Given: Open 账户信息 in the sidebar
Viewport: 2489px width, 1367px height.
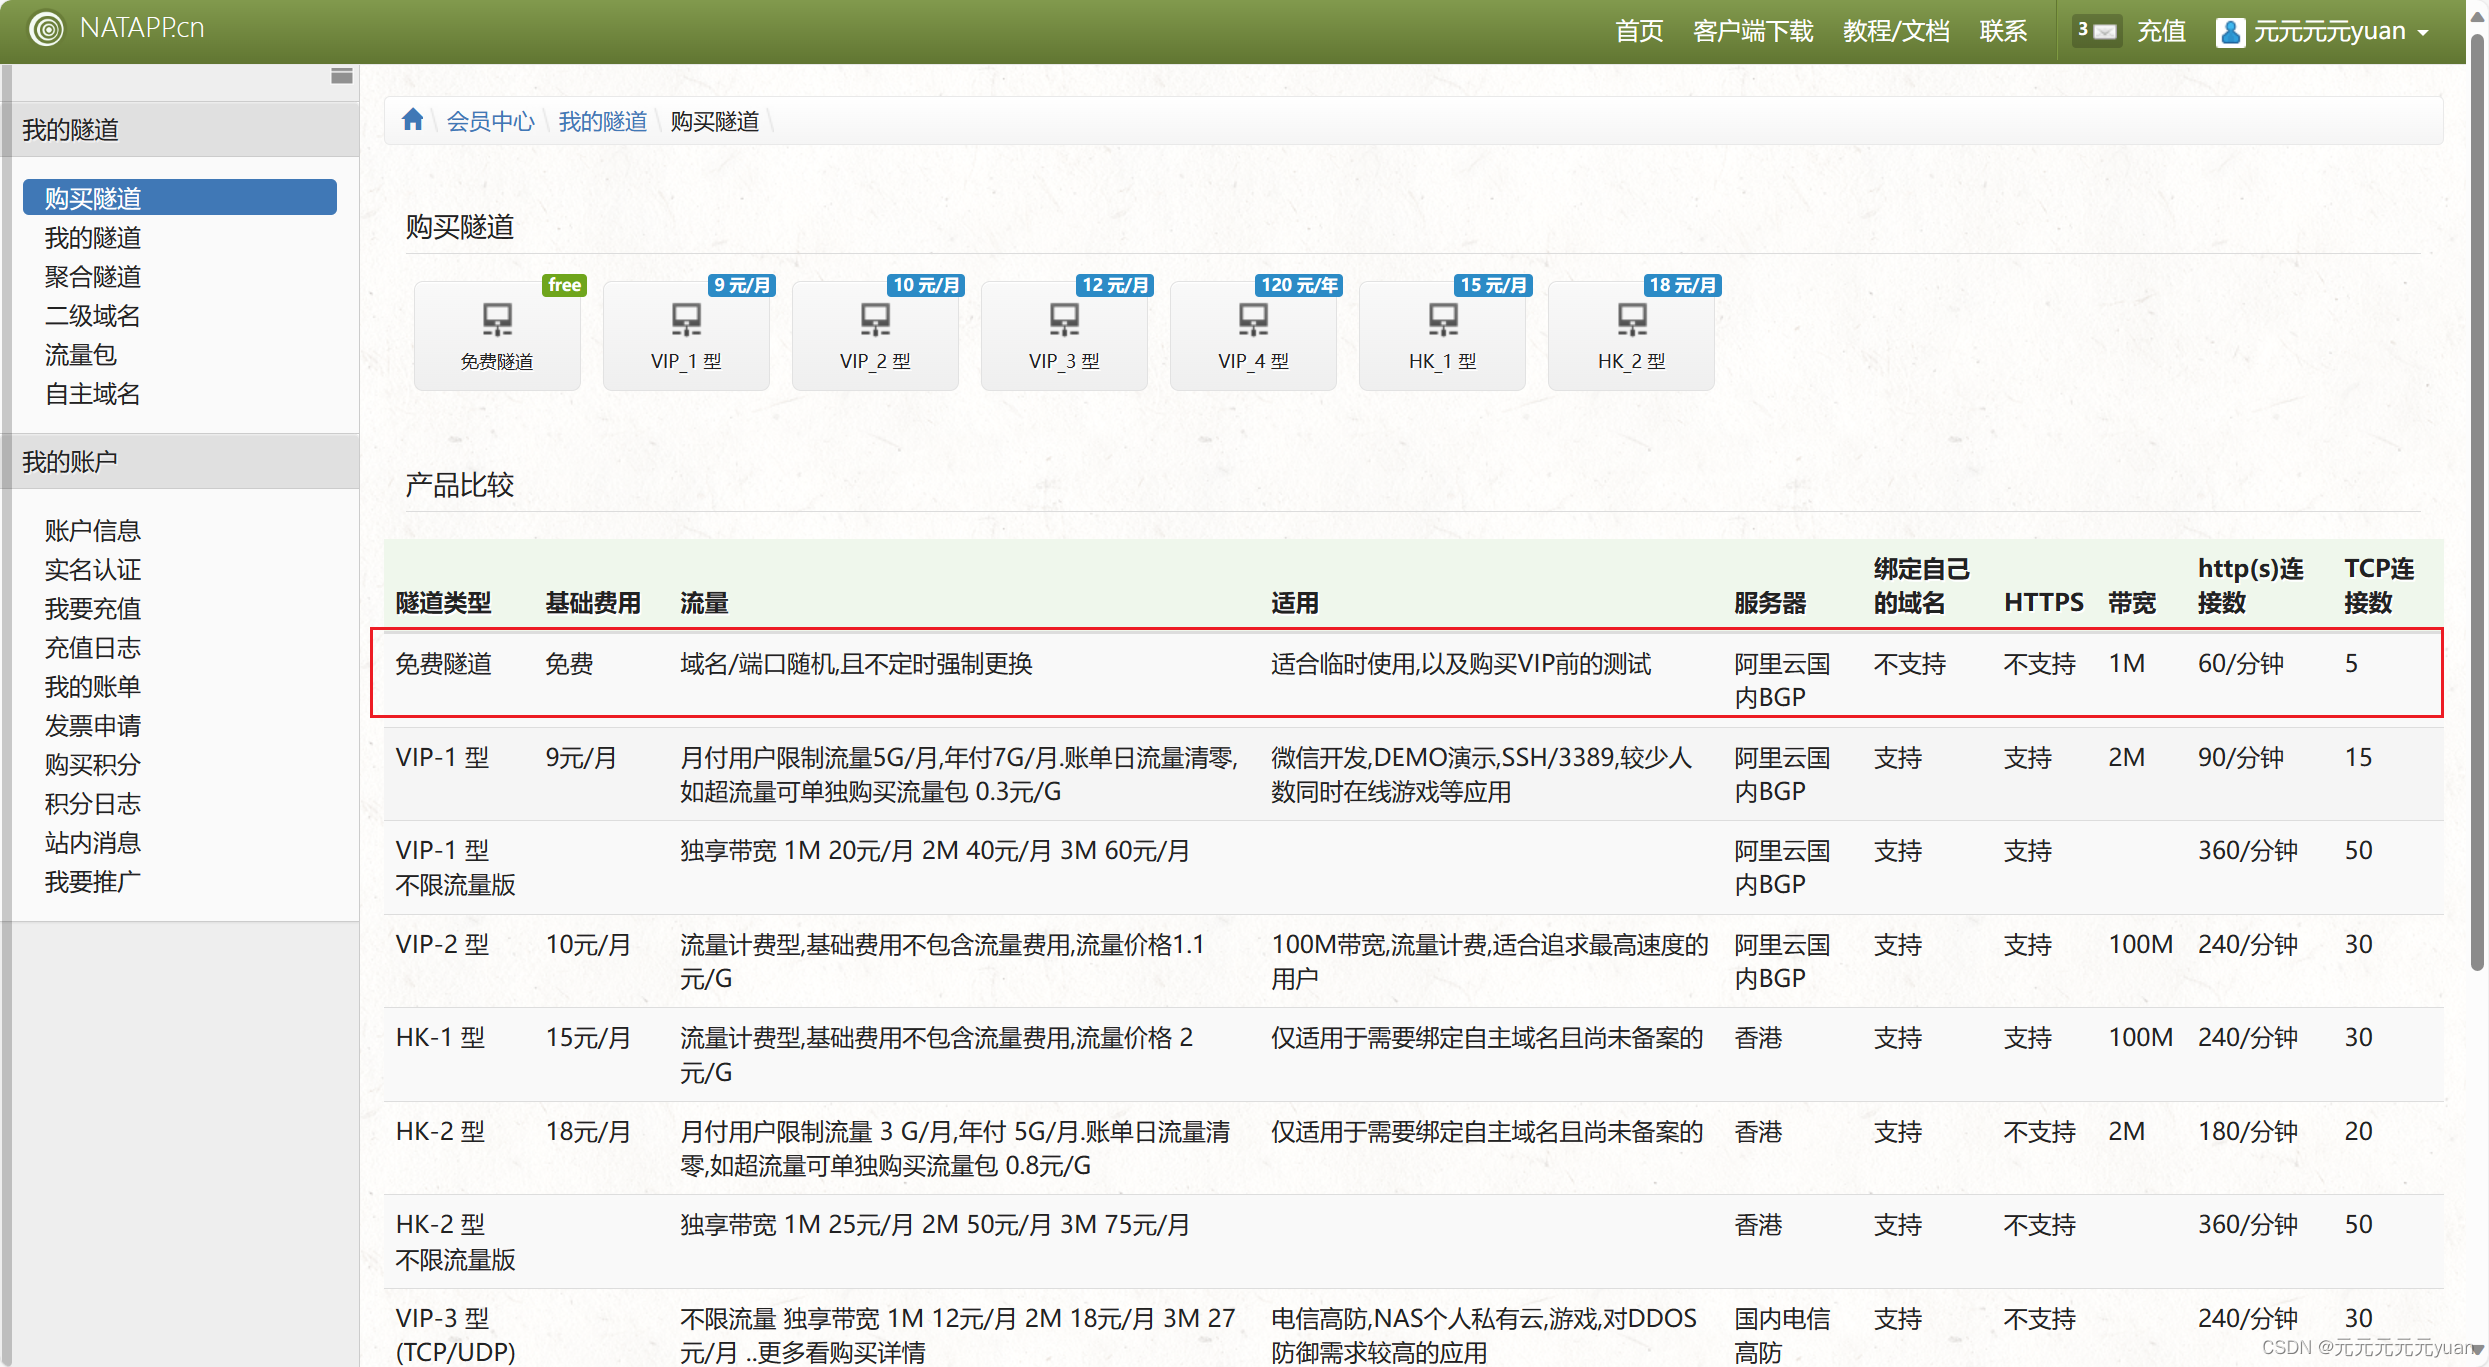Looking at the screenshot, I should [x=93, y=531].
